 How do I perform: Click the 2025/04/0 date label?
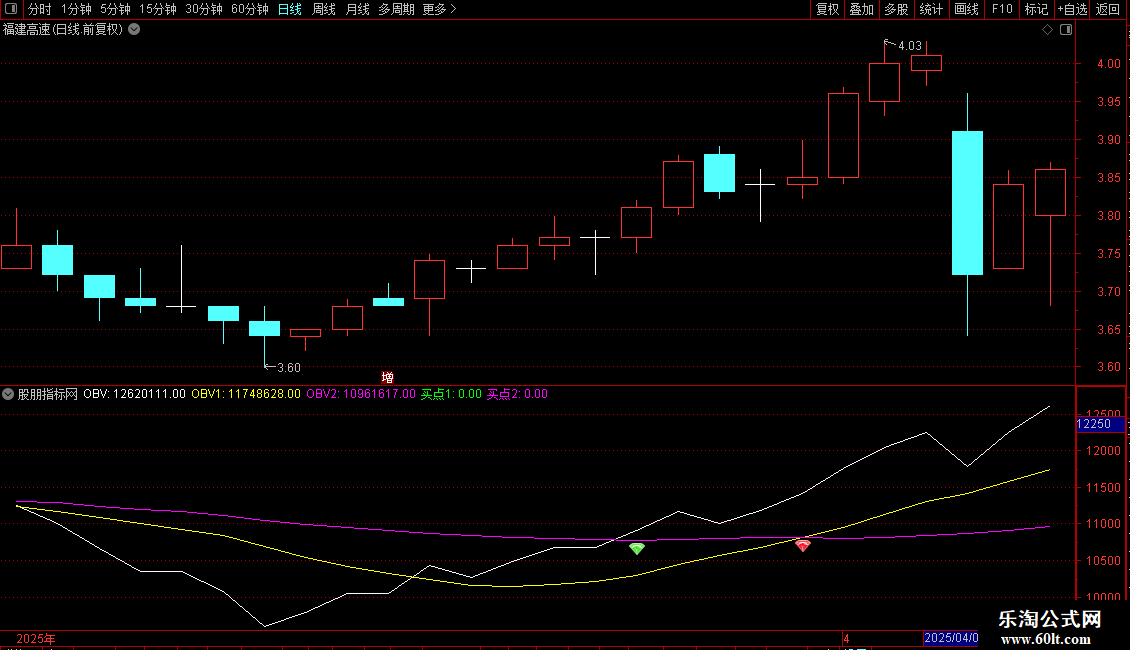pos(951,638)
